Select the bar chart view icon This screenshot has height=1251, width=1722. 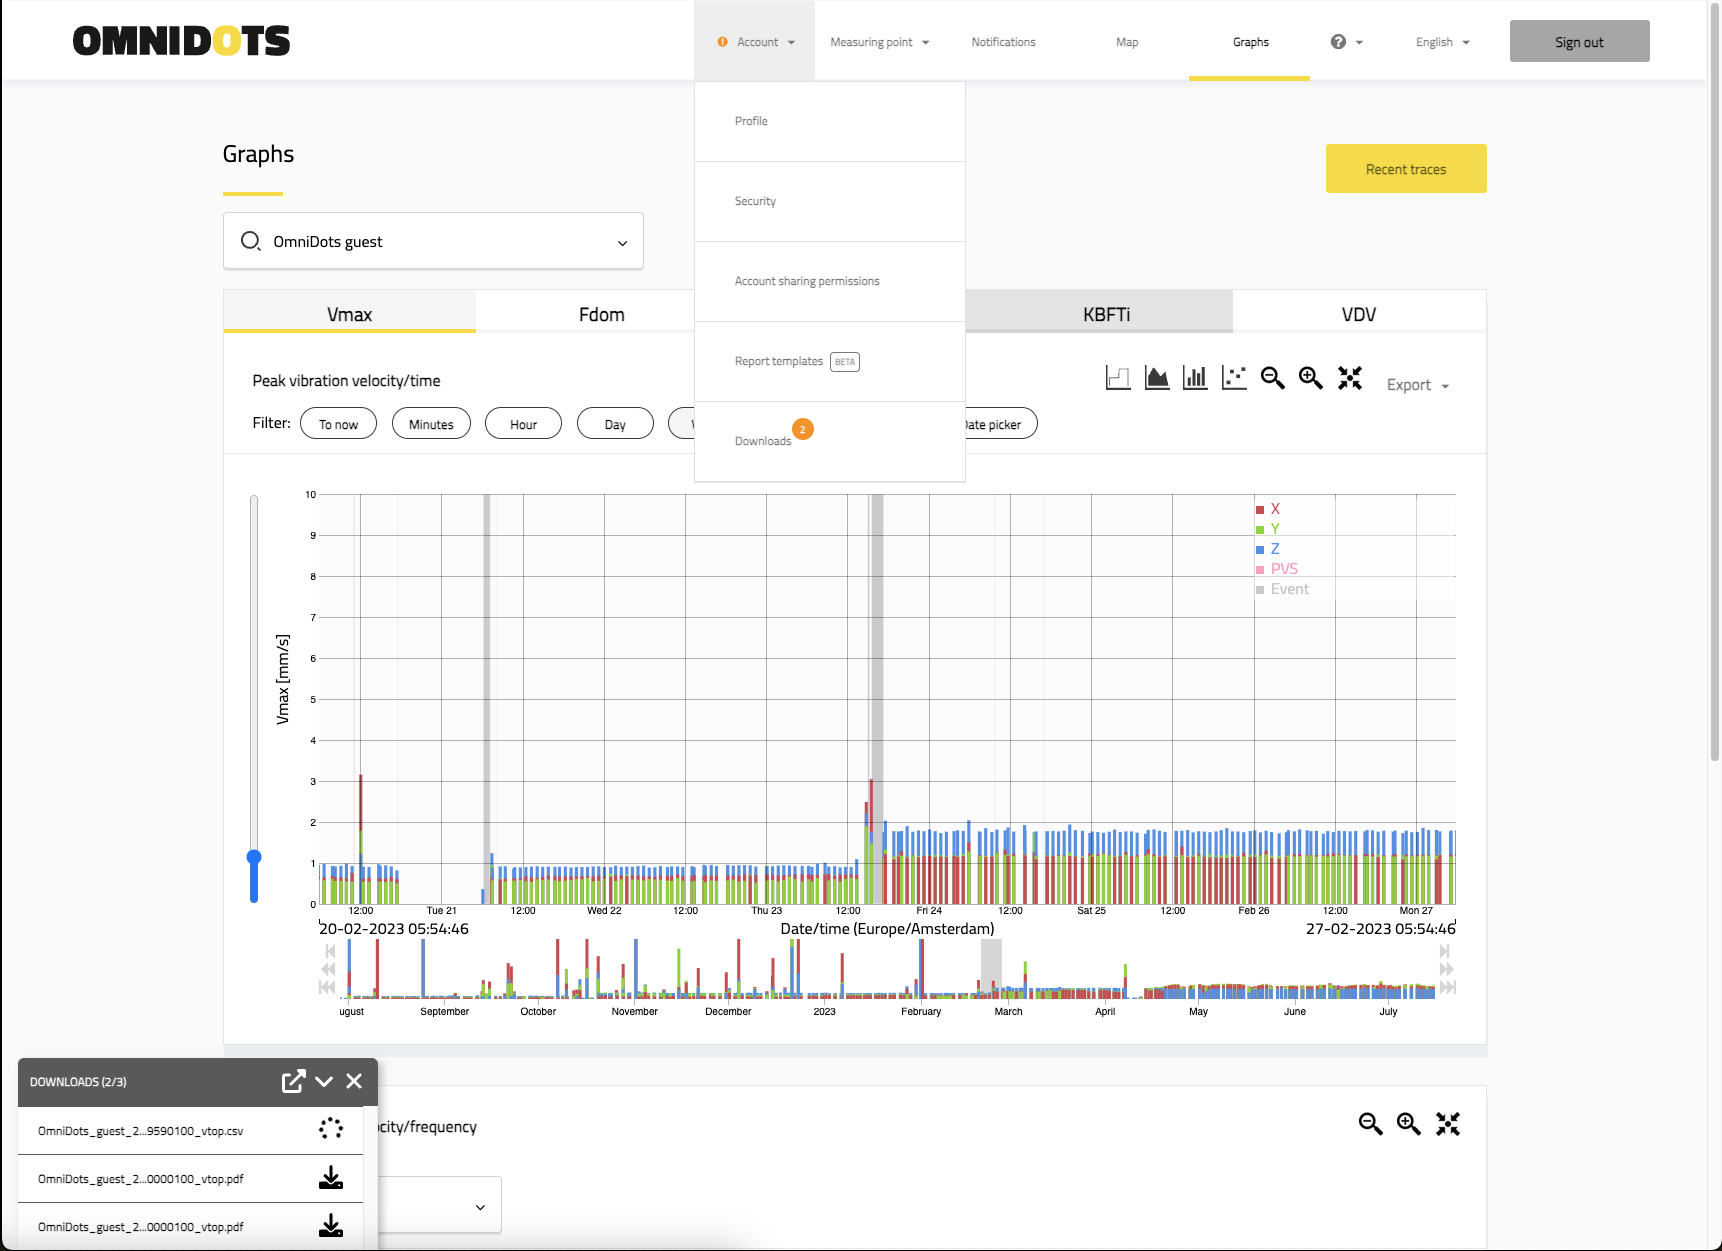coord(1195,378)
